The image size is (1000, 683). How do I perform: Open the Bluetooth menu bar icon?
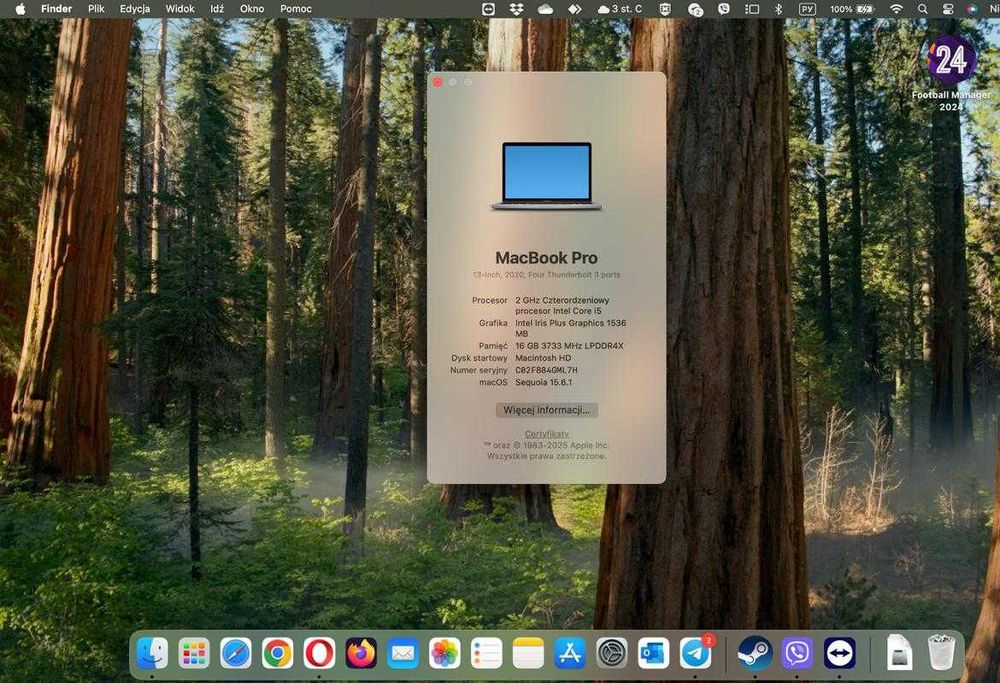778,9
